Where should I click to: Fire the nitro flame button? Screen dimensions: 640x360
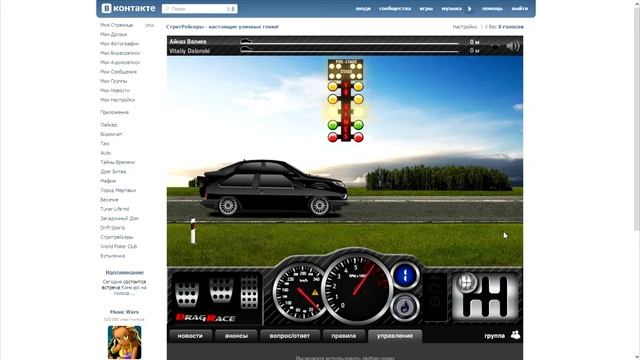pos(404,307)
